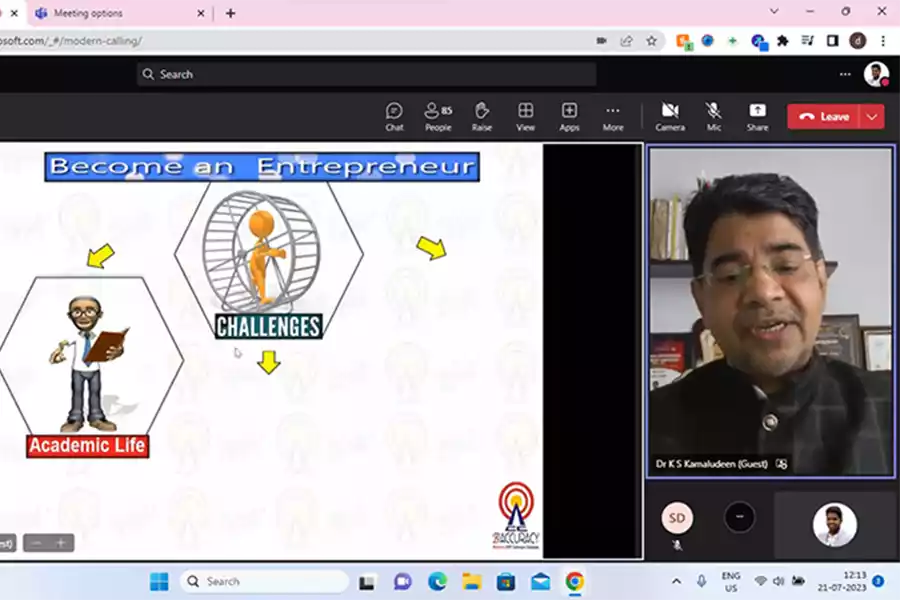Share your screen content
Screen dimensions: 900x600
click(757, 117)
